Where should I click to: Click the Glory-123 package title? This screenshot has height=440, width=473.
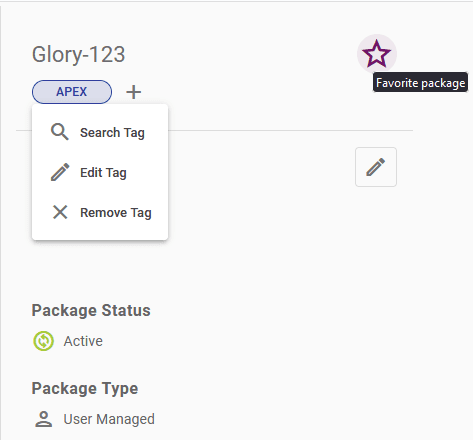coord(78,55)
